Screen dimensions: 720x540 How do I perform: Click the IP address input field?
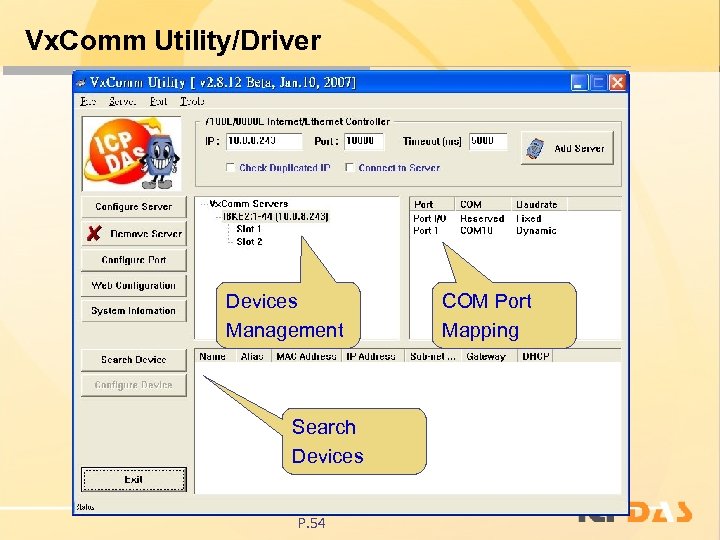[264, 141]
